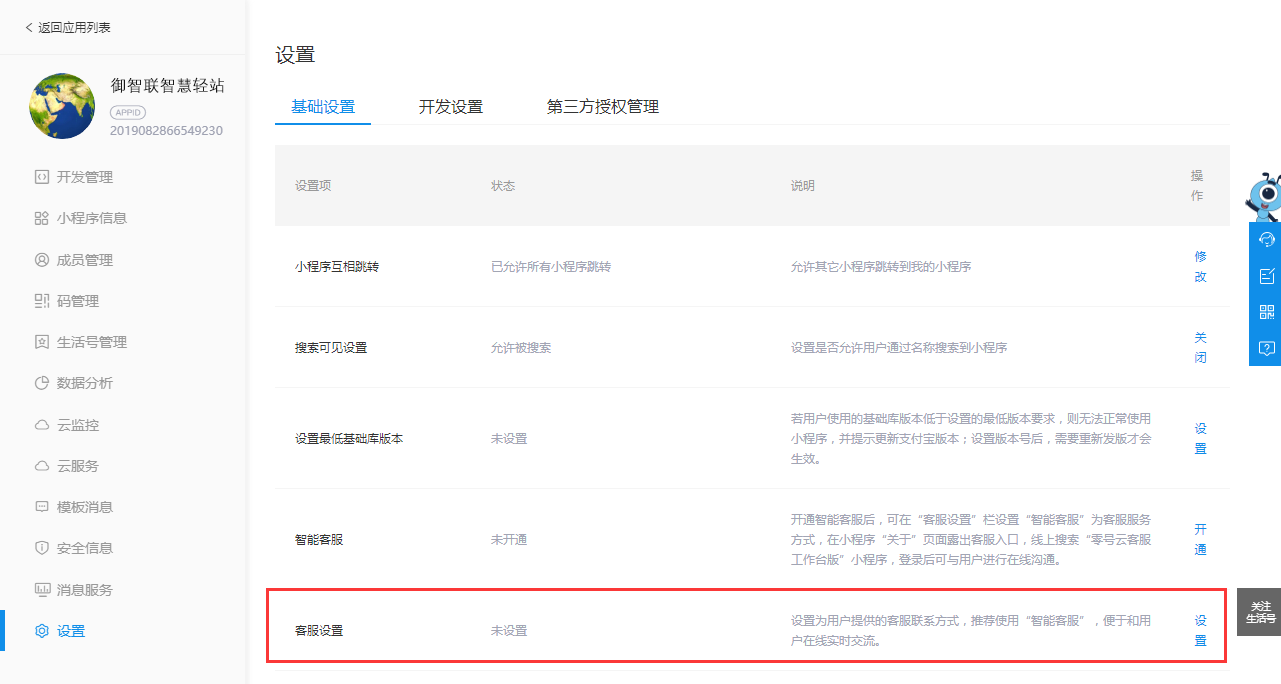
Task: Open the customer service headset icon
Action: click(1267, 240)
